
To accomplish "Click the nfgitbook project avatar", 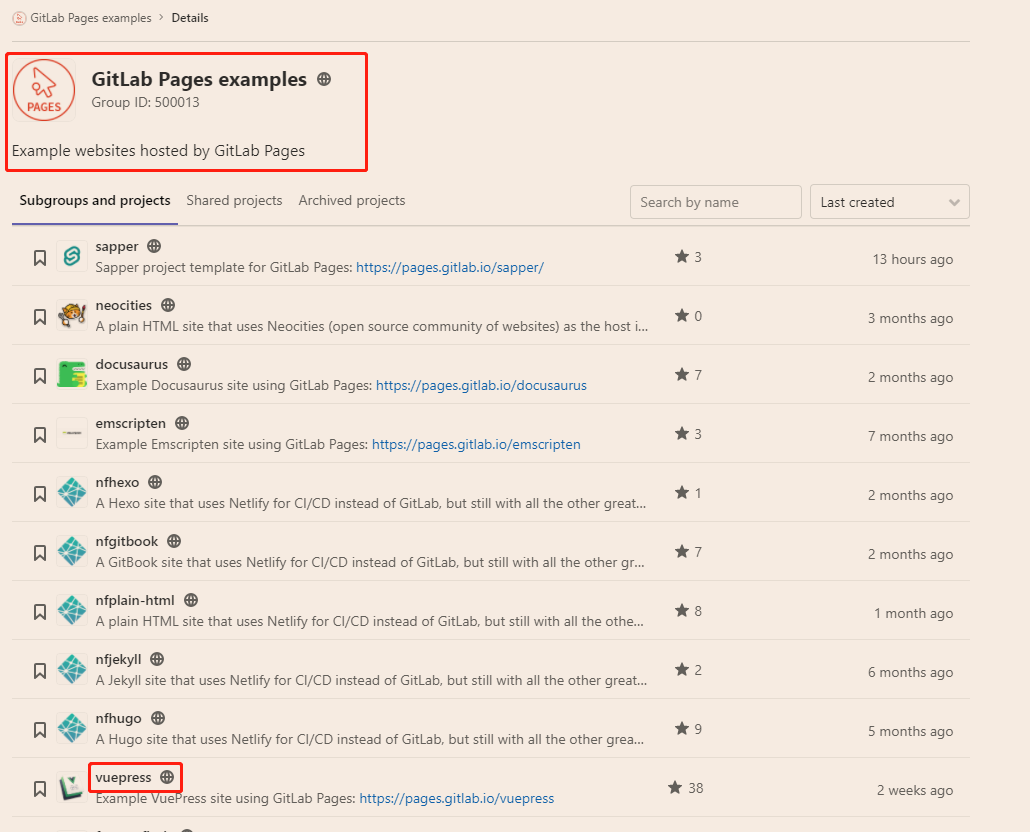I will (72, 552).
